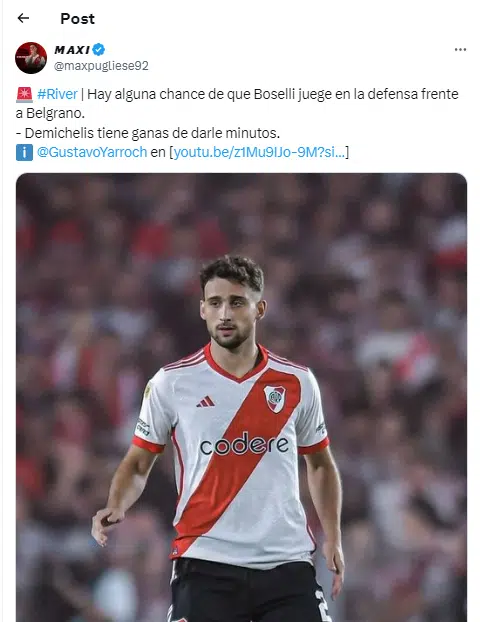Click the codere sponsor logo in the photo
This screenshot has height=622, width=480.
[244, 444]
